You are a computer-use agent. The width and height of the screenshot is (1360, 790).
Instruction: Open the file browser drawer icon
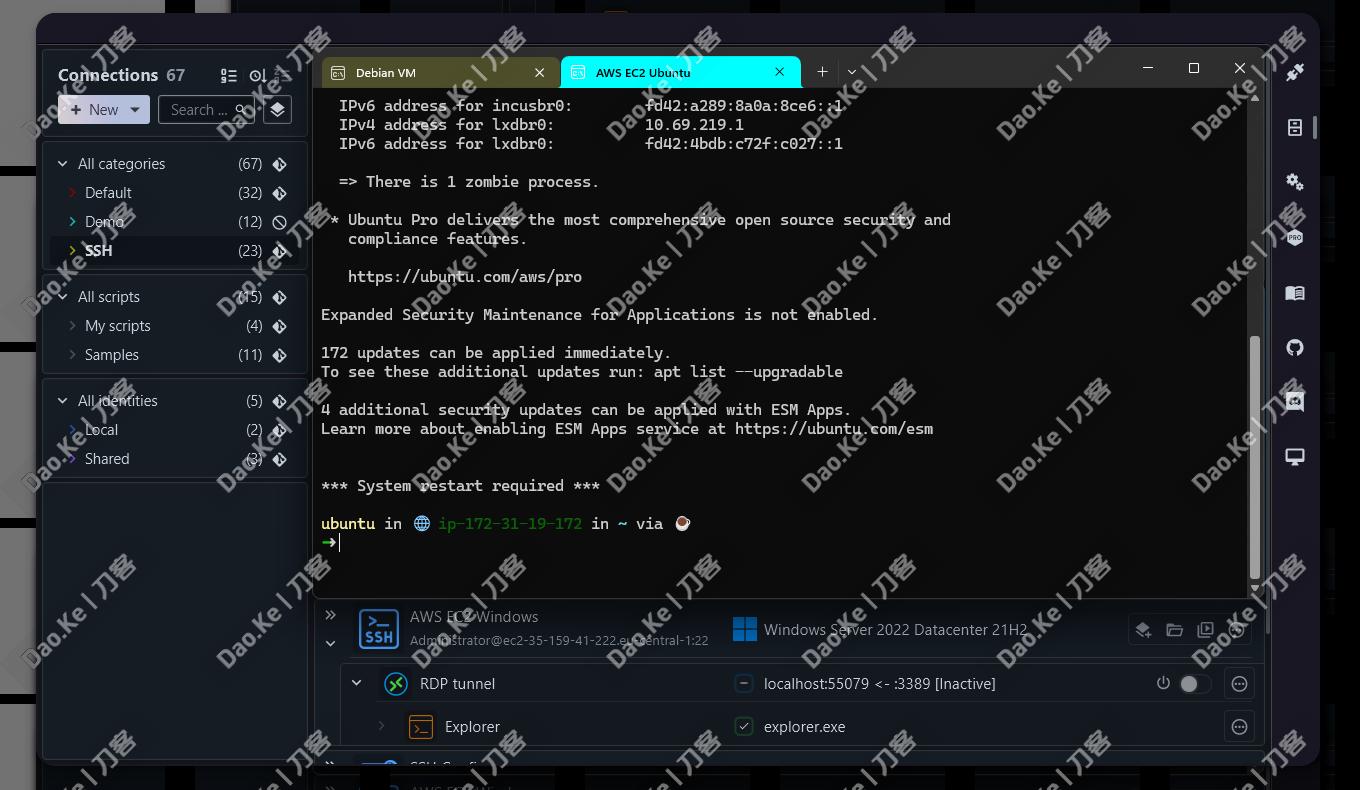tap(1295, 127)
